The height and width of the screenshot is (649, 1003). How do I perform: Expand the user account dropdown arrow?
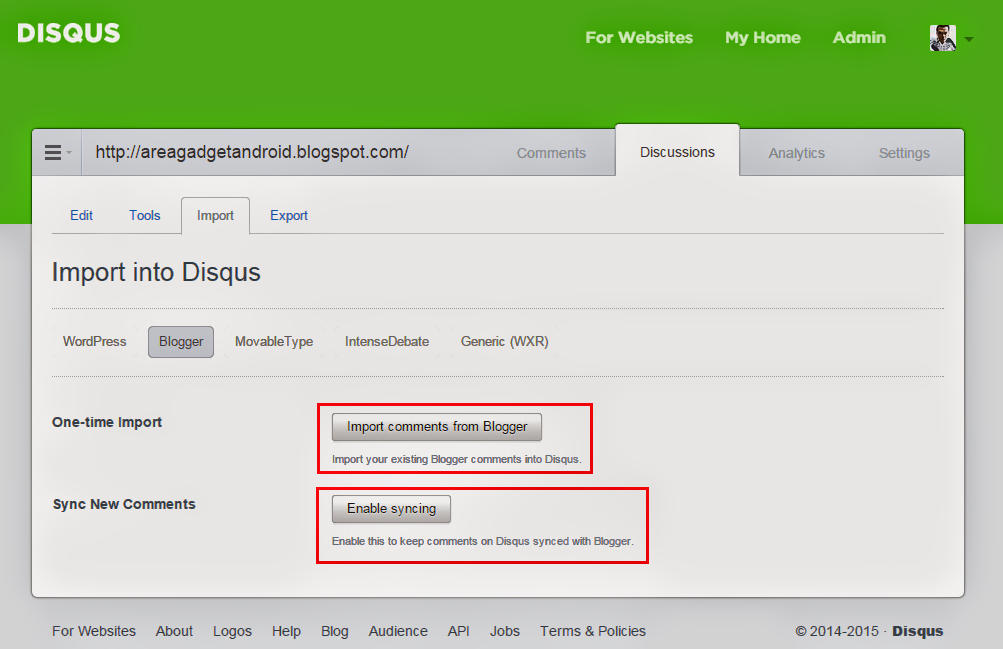(968, 39)
